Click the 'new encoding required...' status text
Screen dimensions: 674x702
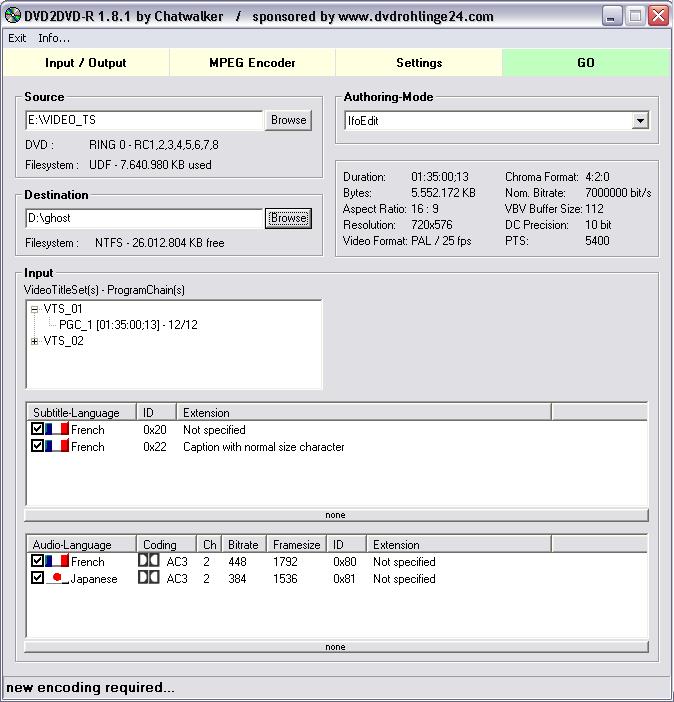pos(90,687)
